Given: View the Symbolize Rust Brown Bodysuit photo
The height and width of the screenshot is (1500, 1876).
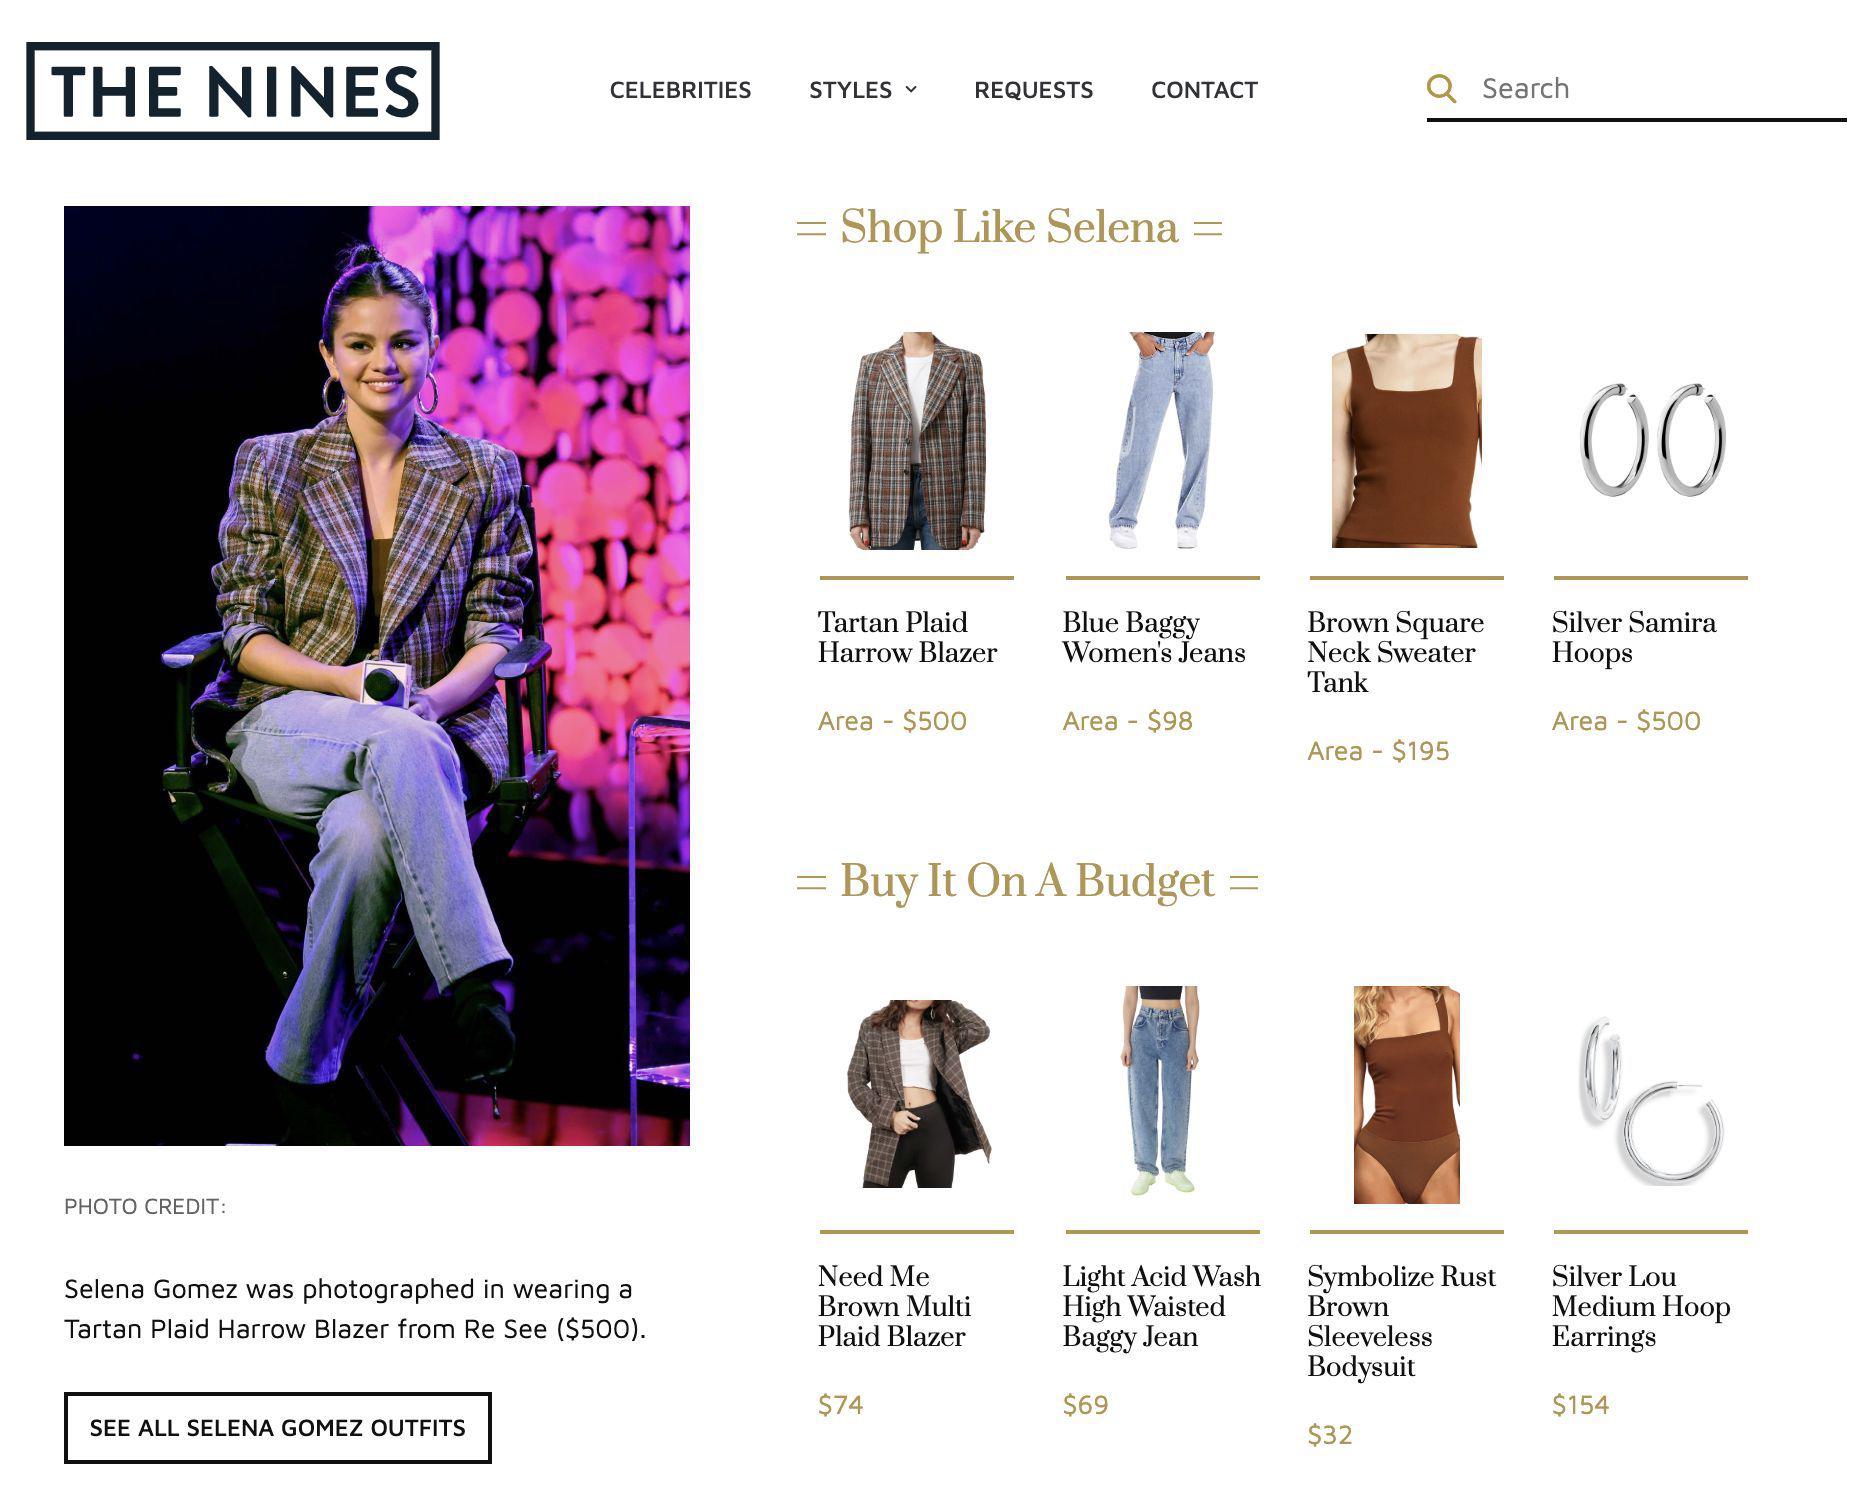Looking at the screenshot, I should [1406, 1094].
